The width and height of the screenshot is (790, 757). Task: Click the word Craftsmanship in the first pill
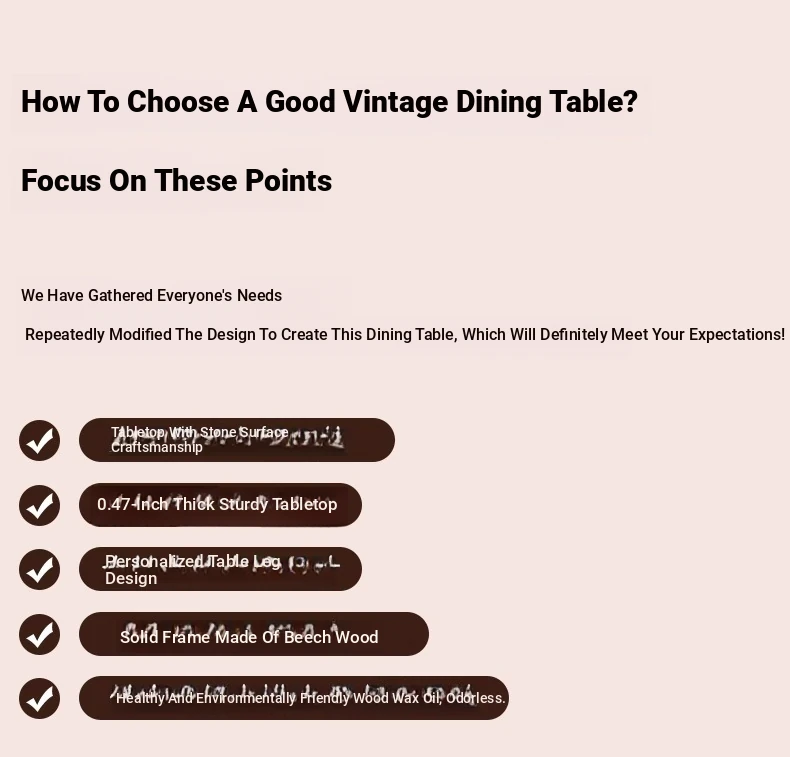tap(157, 447)
